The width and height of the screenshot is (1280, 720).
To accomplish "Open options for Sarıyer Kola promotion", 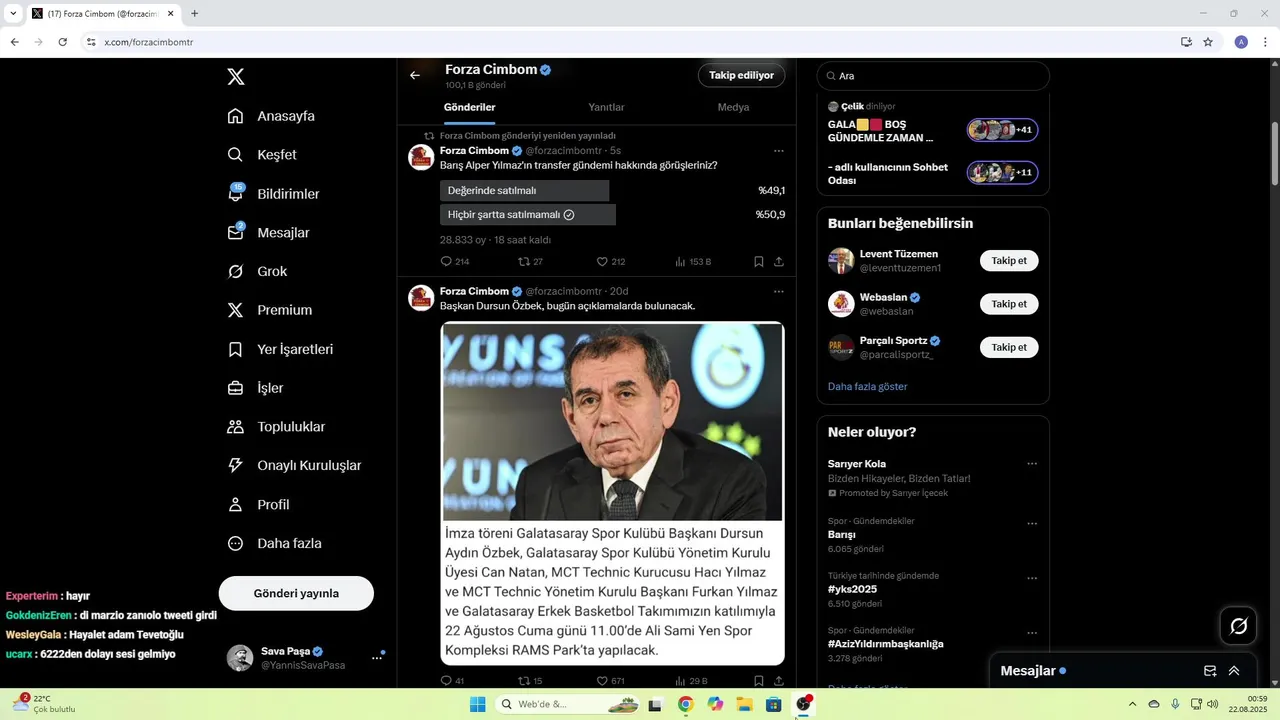I will click(x=1032, y=464).
